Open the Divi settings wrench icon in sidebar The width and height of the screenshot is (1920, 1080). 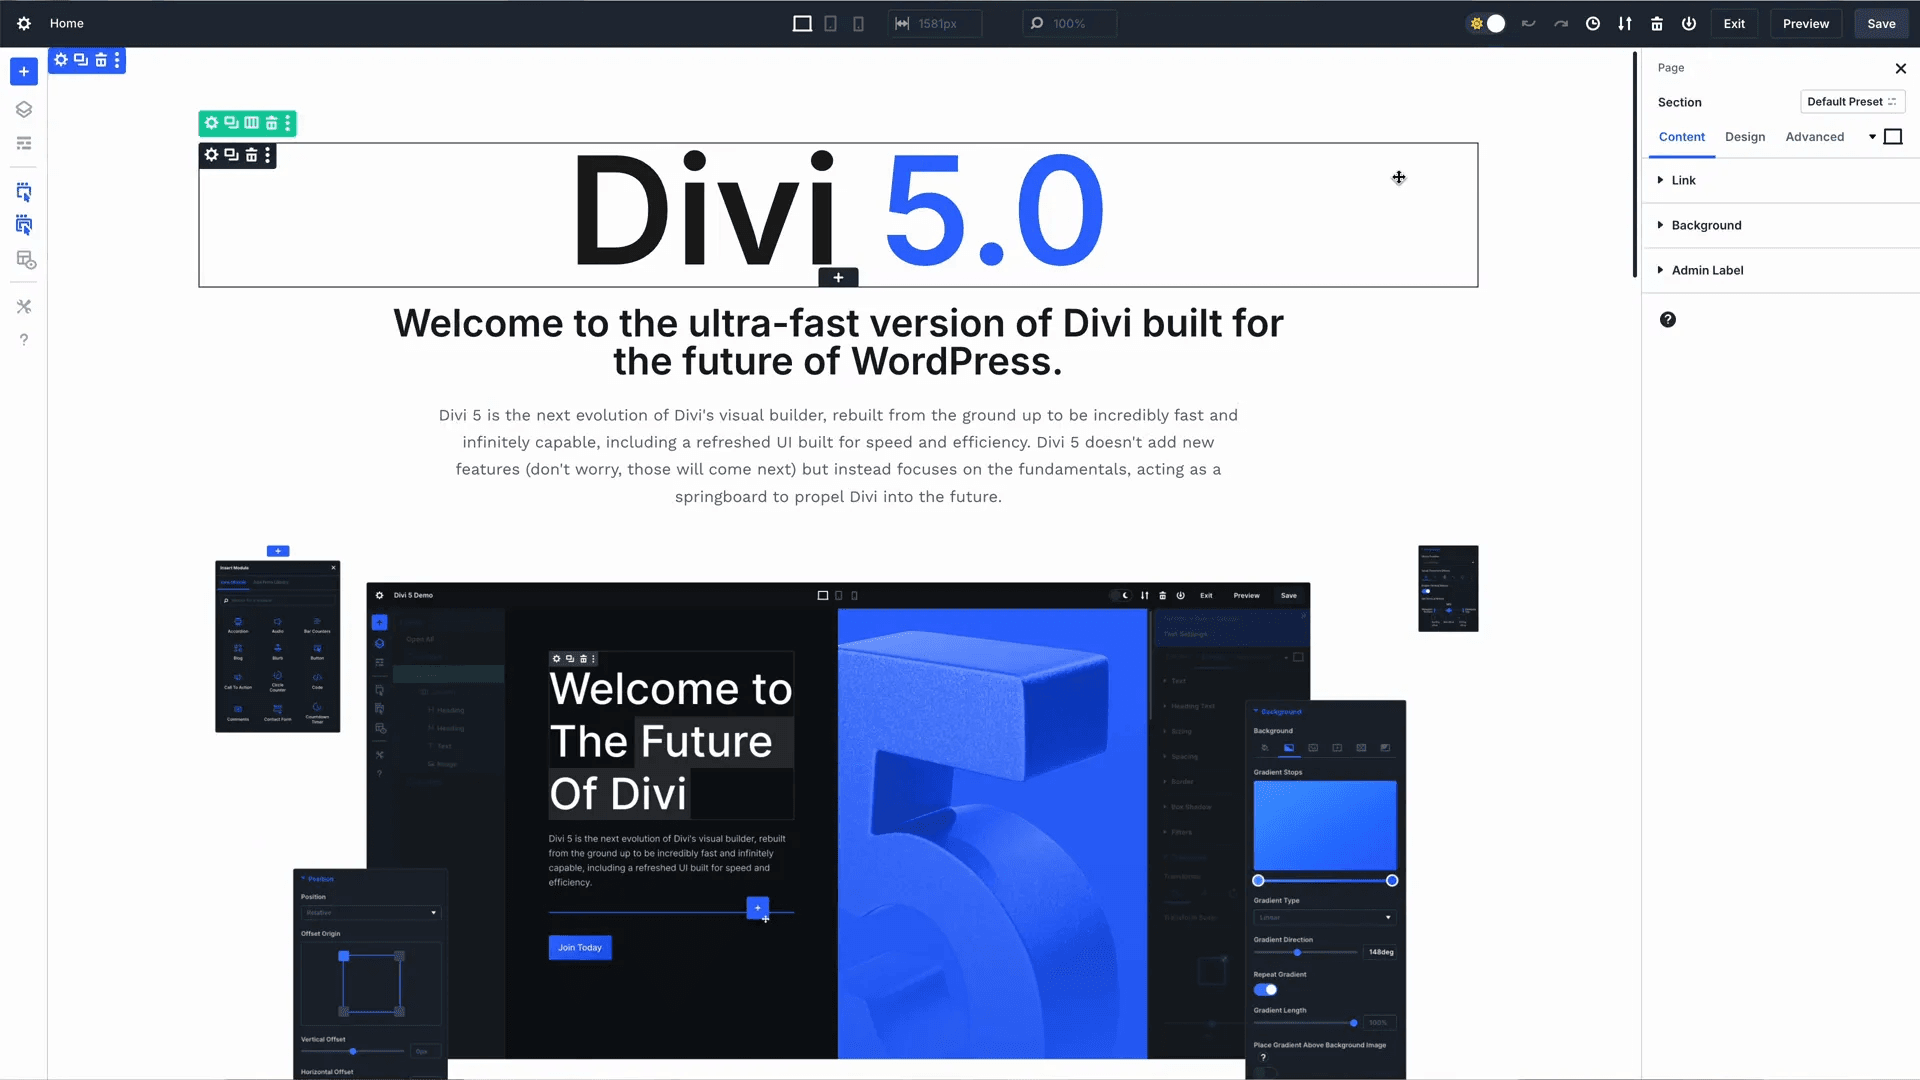pos(24,307)
